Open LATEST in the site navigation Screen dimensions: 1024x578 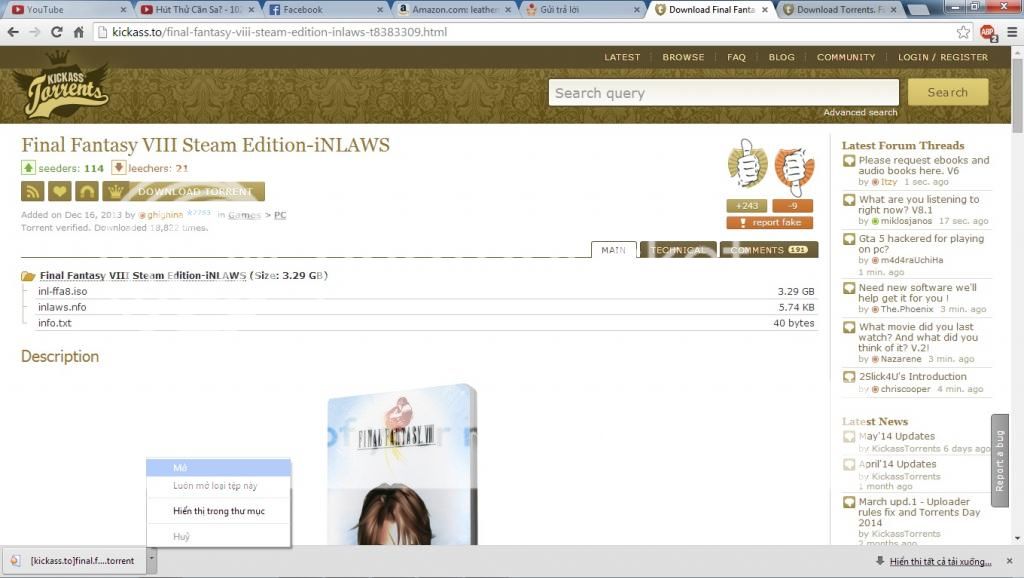coord(622,57)
